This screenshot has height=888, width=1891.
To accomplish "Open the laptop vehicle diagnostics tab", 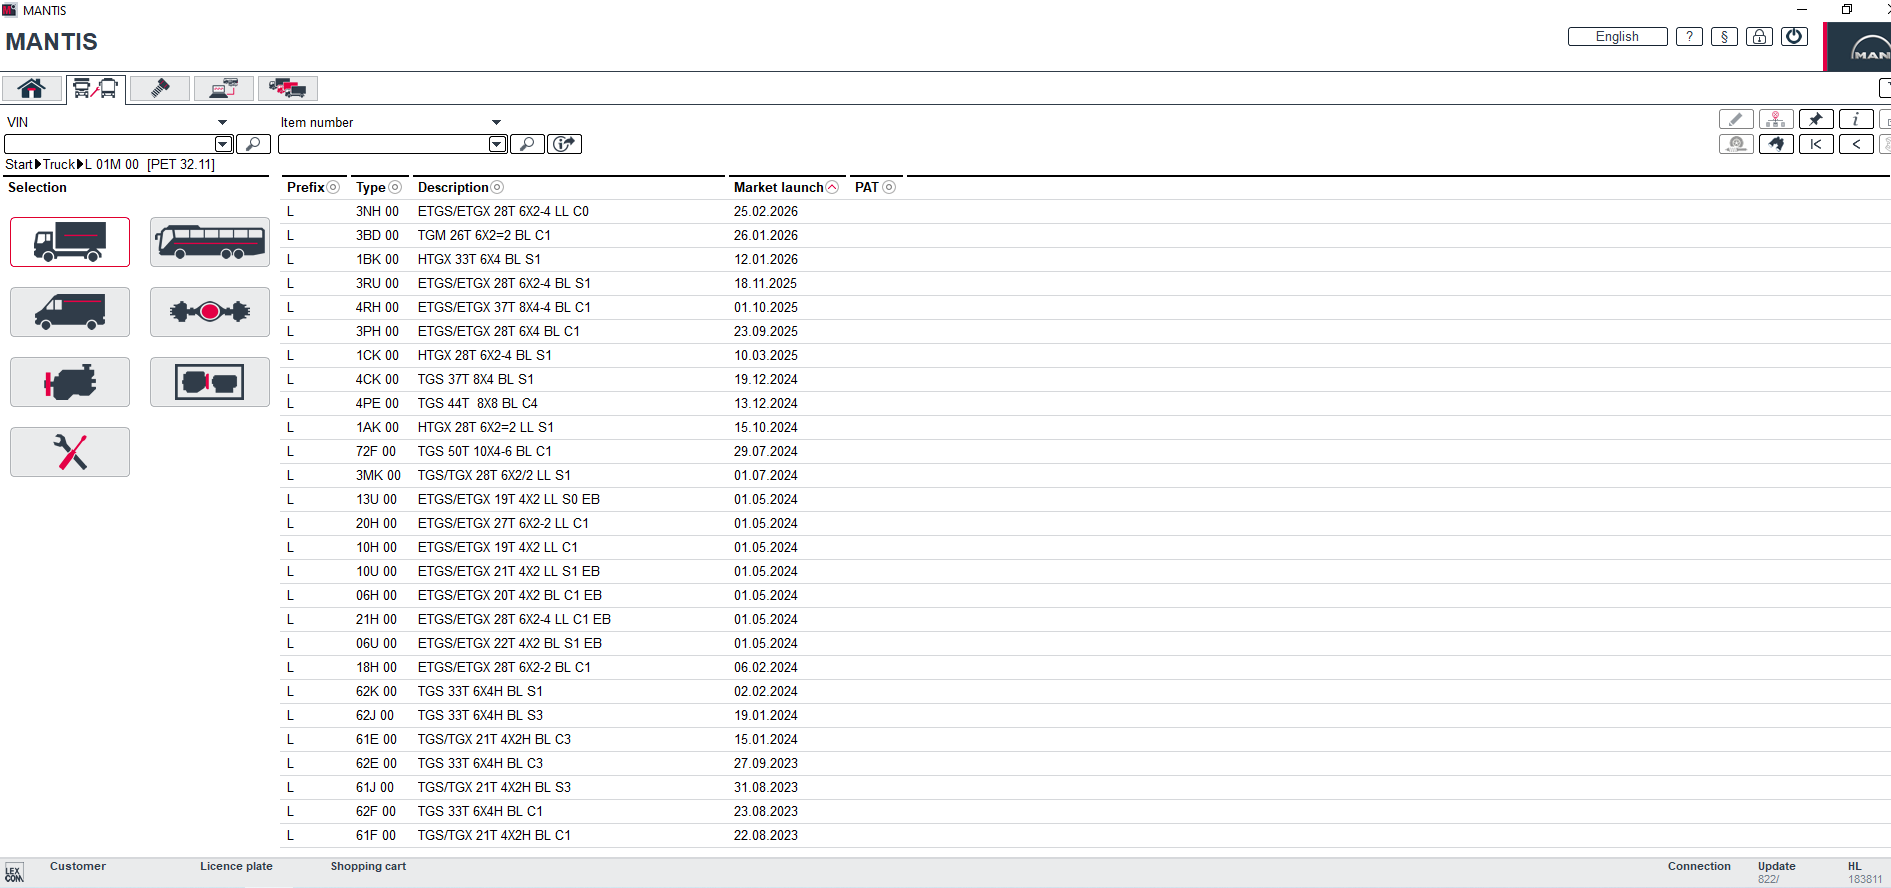I will (224, 88).
